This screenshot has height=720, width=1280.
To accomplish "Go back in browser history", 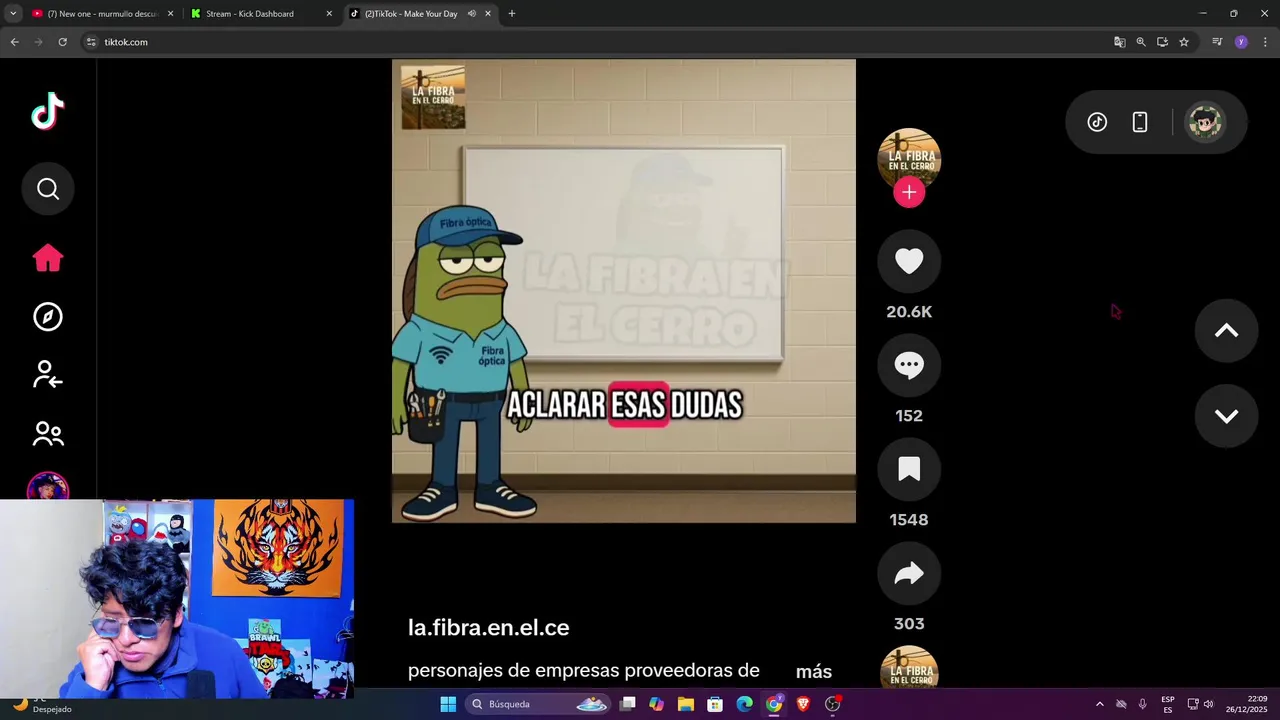I will click(x=14, y=42).
